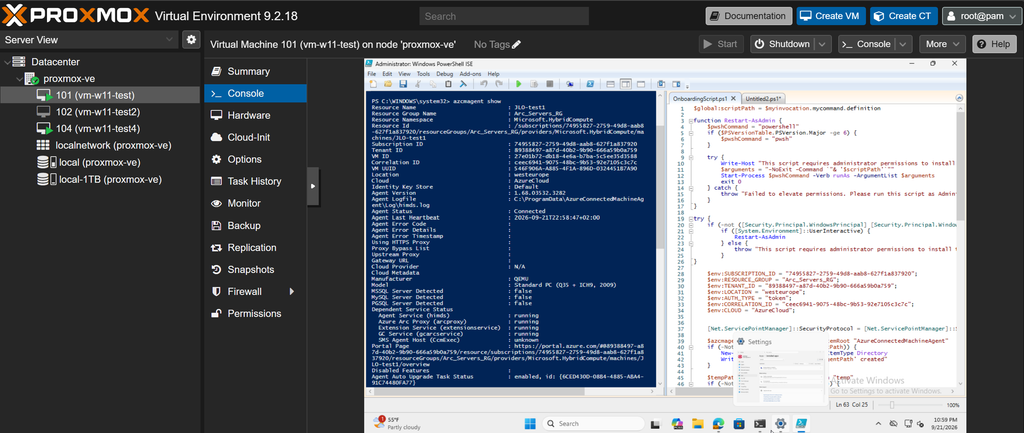Run script with green play icon
This screenshot has width=1024, height=433.
(518, 84)
